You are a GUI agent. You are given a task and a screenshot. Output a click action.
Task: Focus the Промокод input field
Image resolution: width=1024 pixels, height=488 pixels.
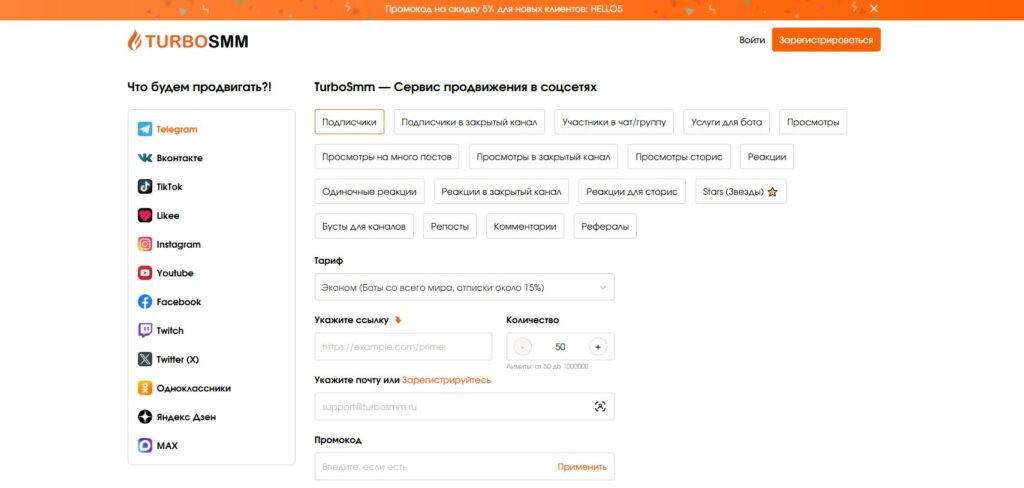pos(464,466)
